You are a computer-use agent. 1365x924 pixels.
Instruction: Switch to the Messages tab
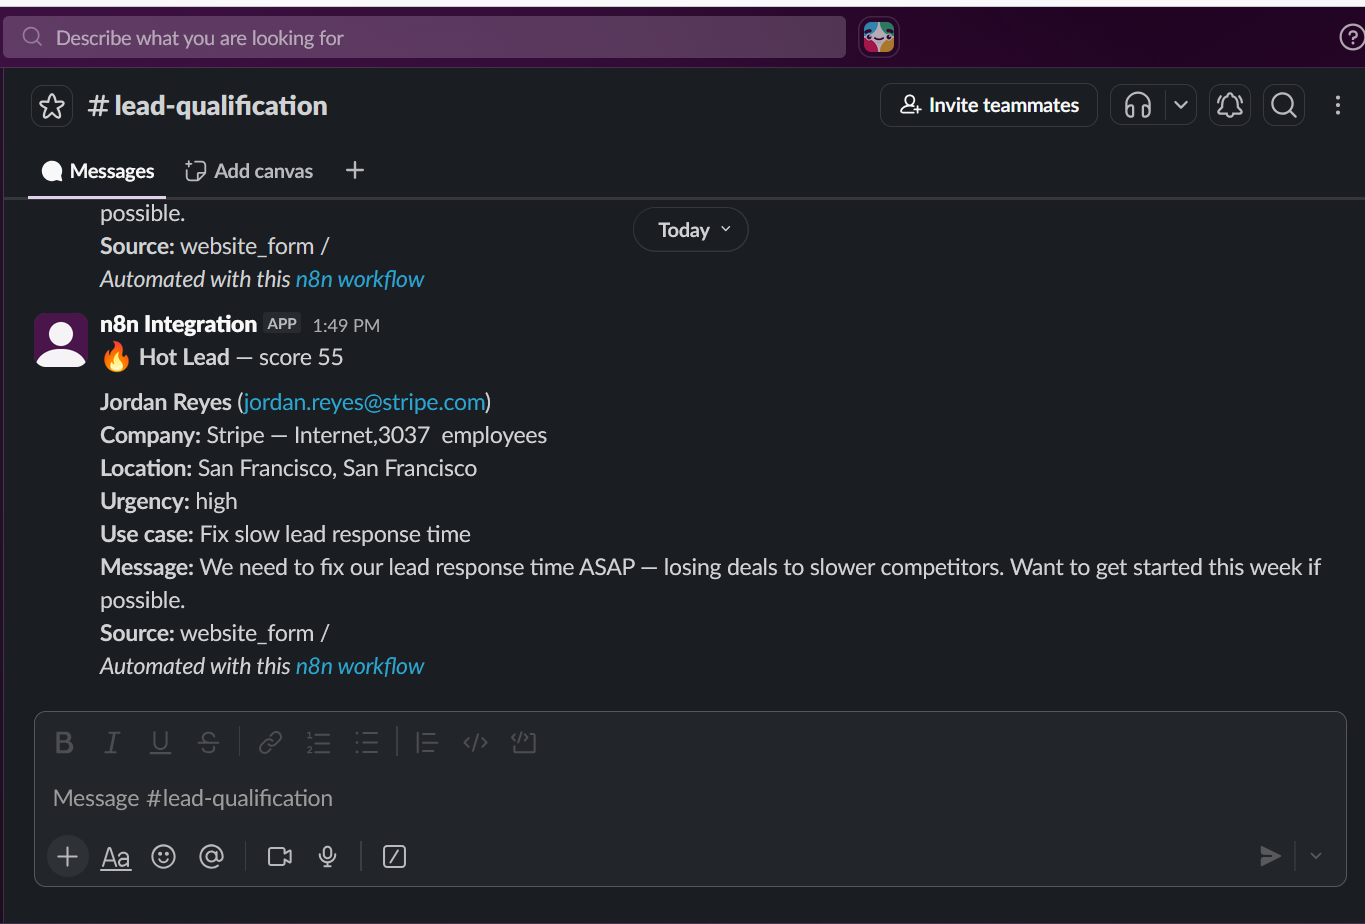point(98,171)
